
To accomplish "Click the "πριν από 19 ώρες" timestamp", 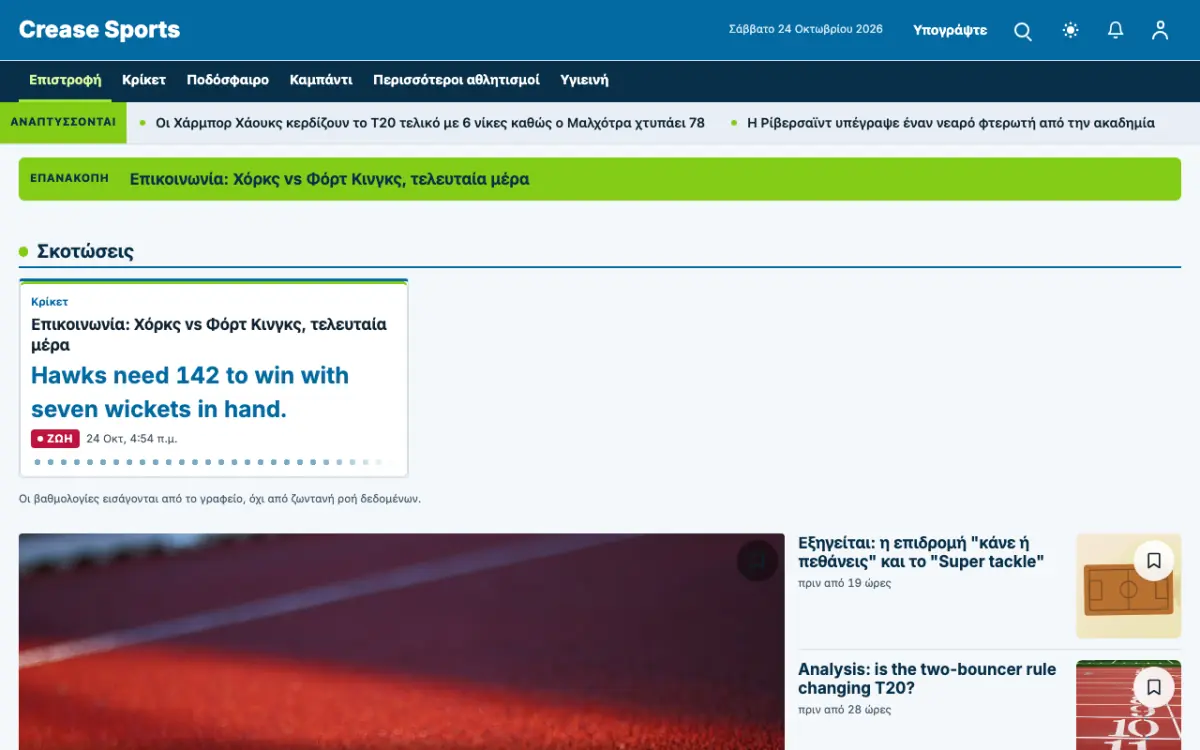I will (845, 583).
